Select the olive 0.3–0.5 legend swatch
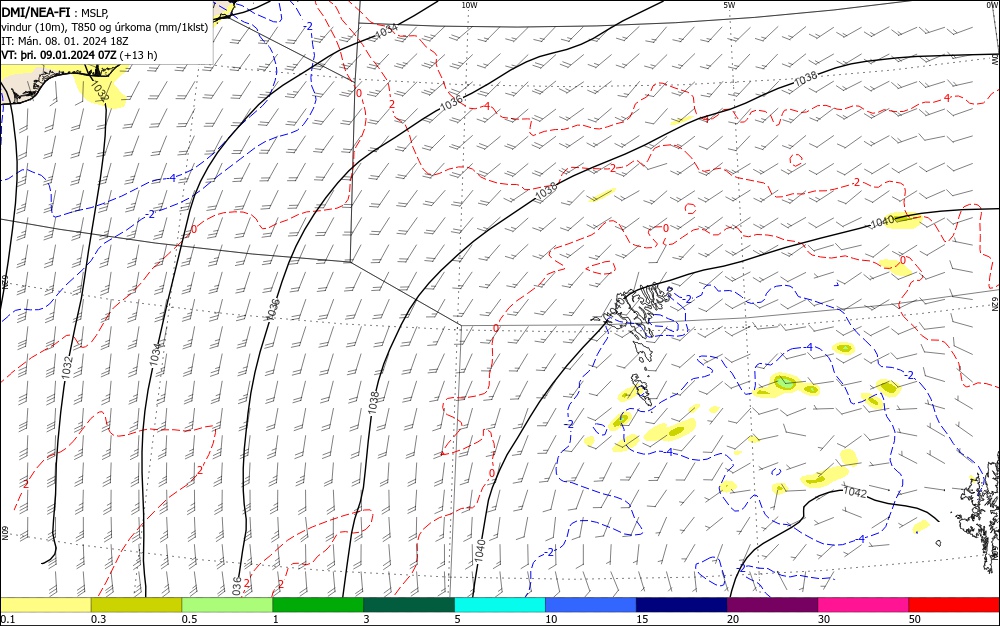 [136, 605]
